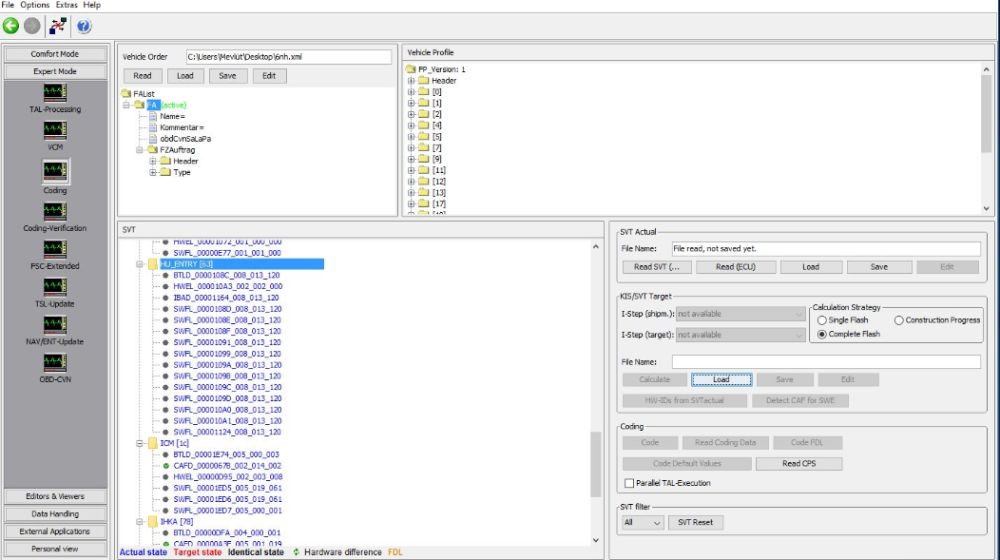This screenshot has height=560, width=1000.
Task: Click the green back arrow icon
Action: tap(11, 26)
